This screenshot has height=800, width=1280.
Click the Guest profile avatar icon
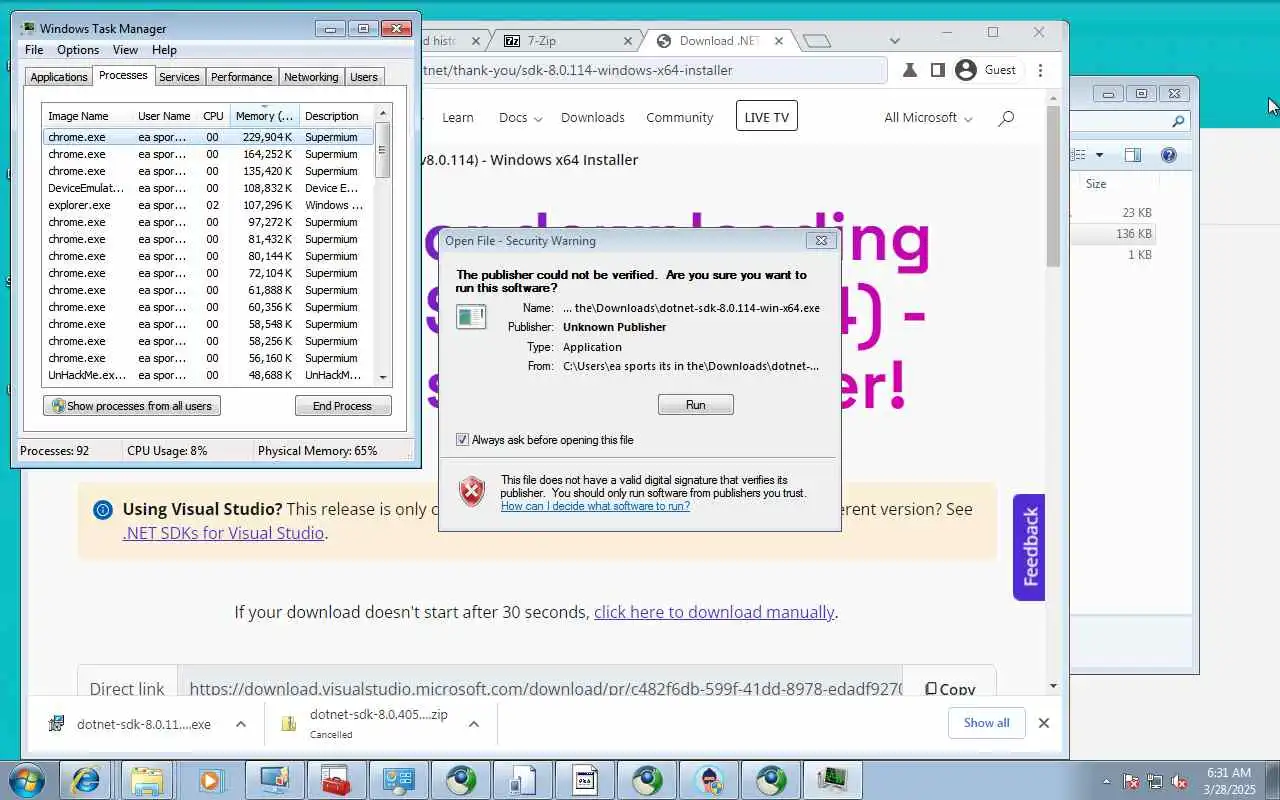coord(965,70)
